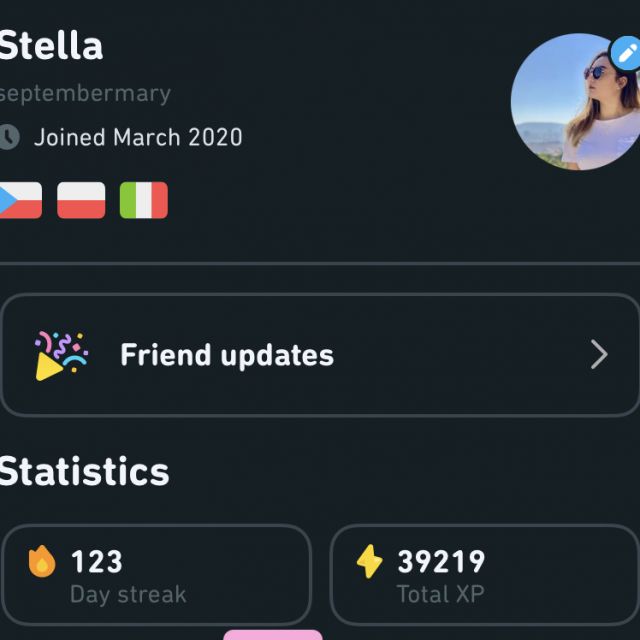Click the Statistics section heading
This screenshot has height=640, width=640.
[84, 472]
